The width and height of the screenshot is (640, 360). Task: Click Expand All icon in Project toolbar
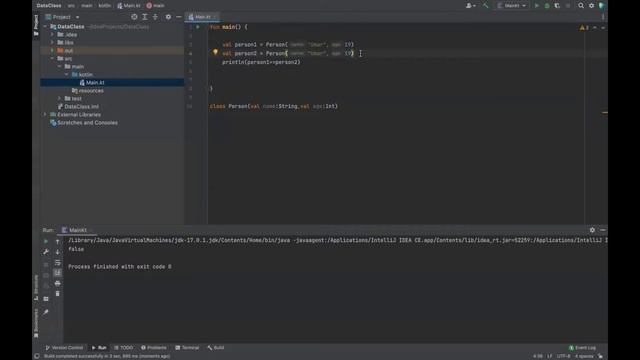144,17
